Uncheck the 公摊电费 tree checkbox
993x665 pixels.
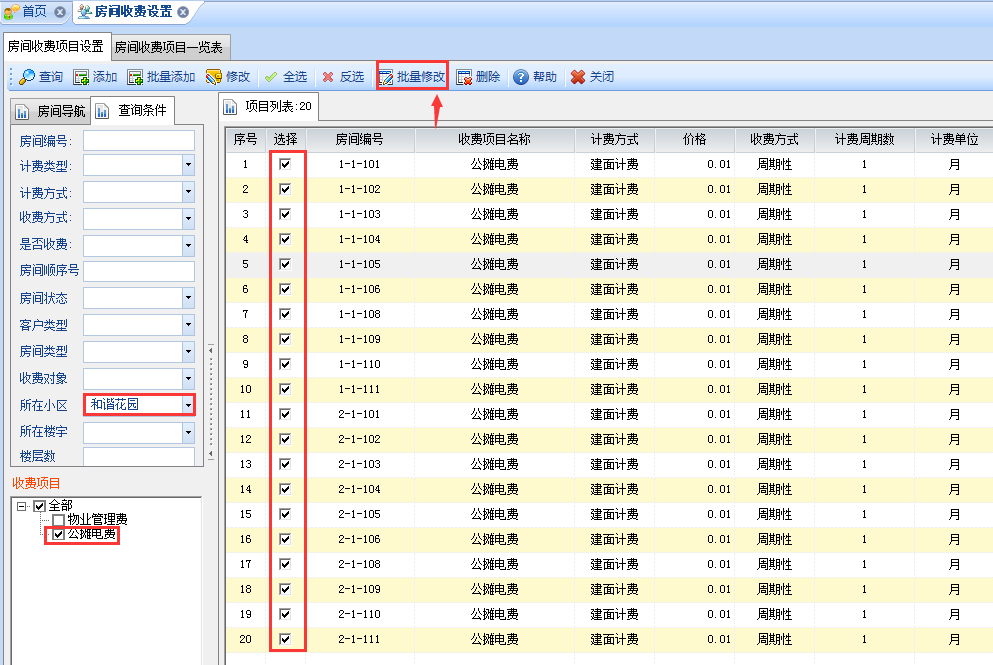(58, 535)
